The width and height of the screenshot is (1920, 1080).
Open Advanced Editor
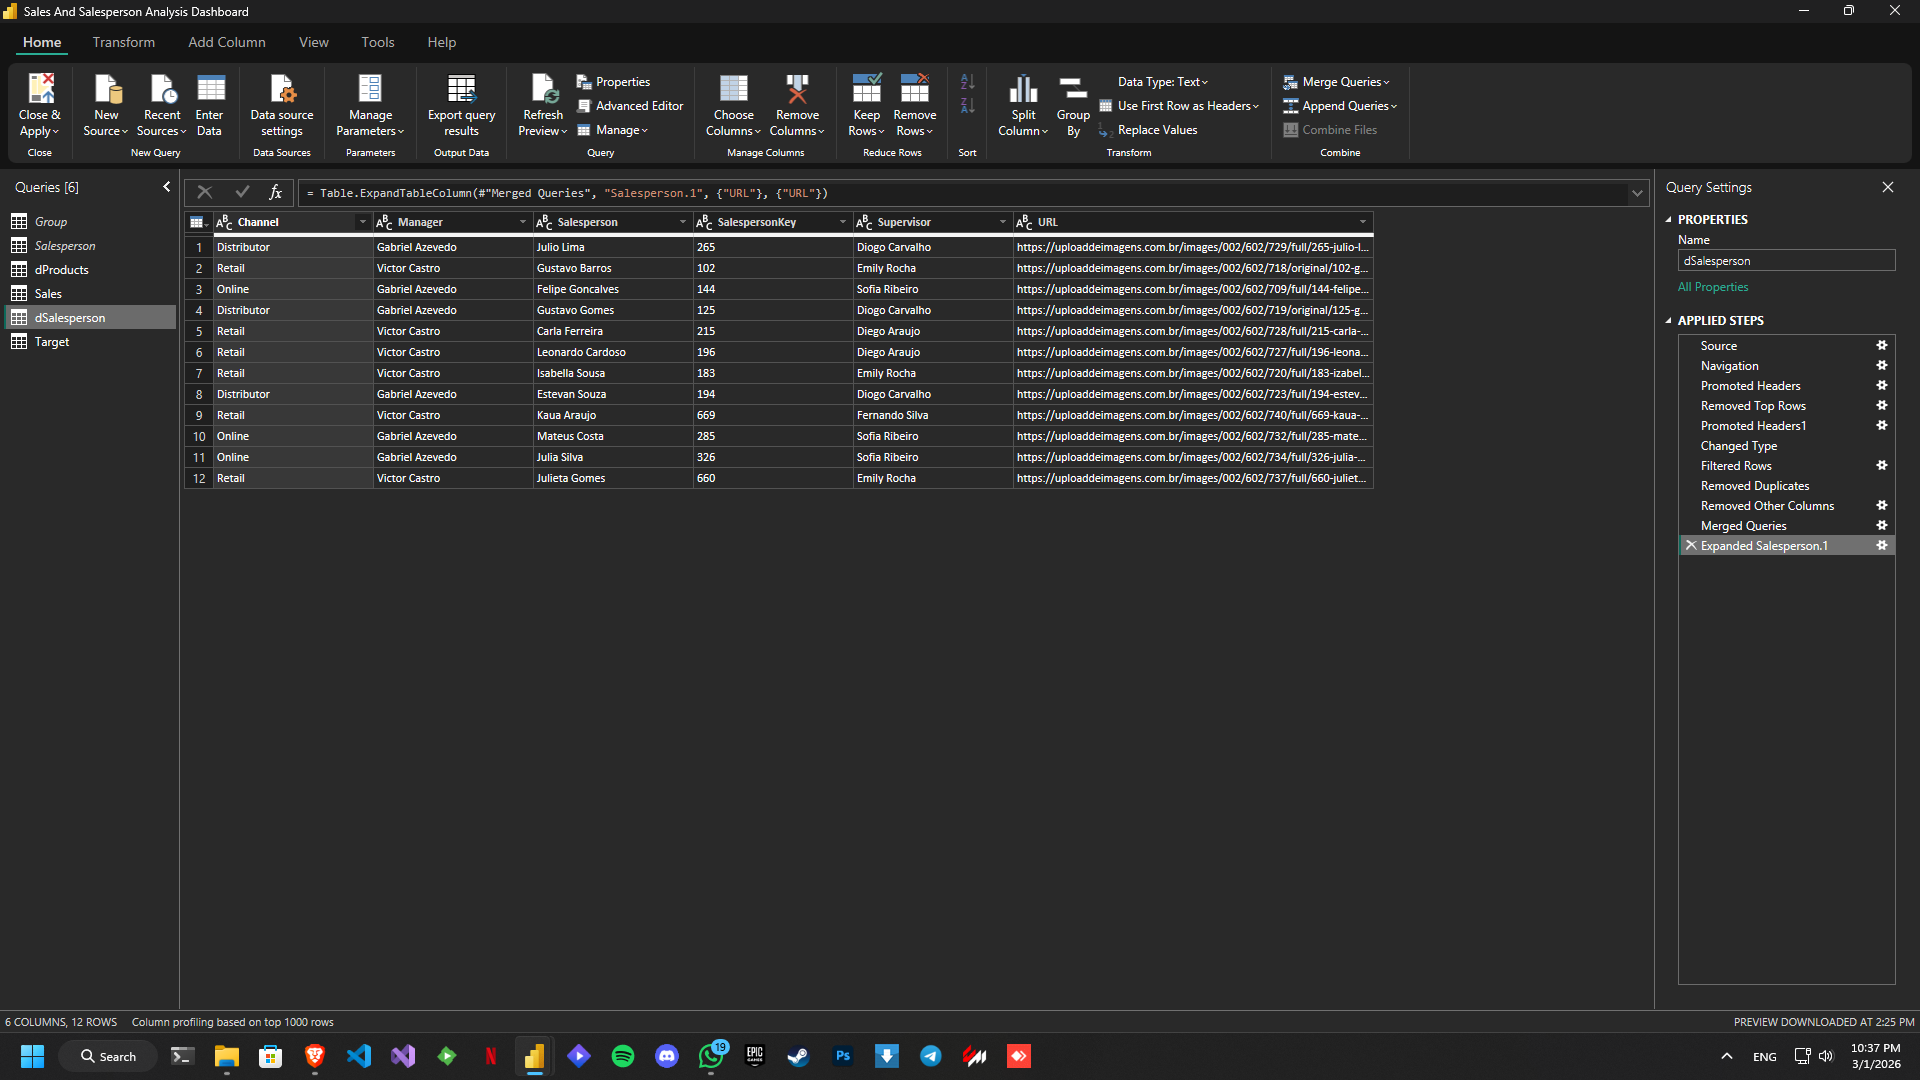pyautogui.click(x=630, y=106)
